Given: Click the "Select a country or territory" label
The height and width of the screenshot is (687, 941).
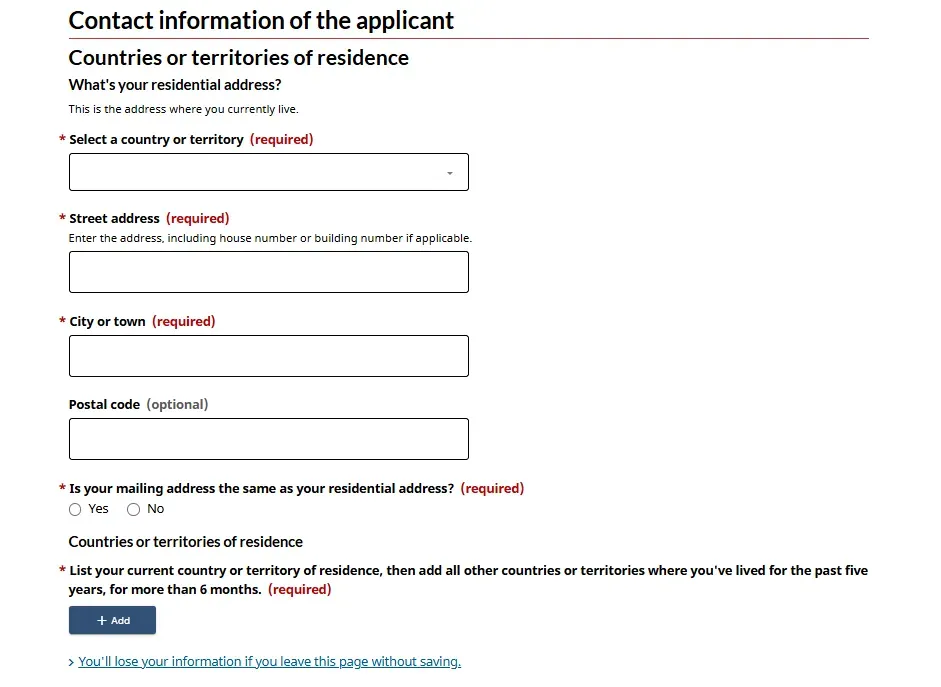Looking at the screenshot, I should pos(156,140).
